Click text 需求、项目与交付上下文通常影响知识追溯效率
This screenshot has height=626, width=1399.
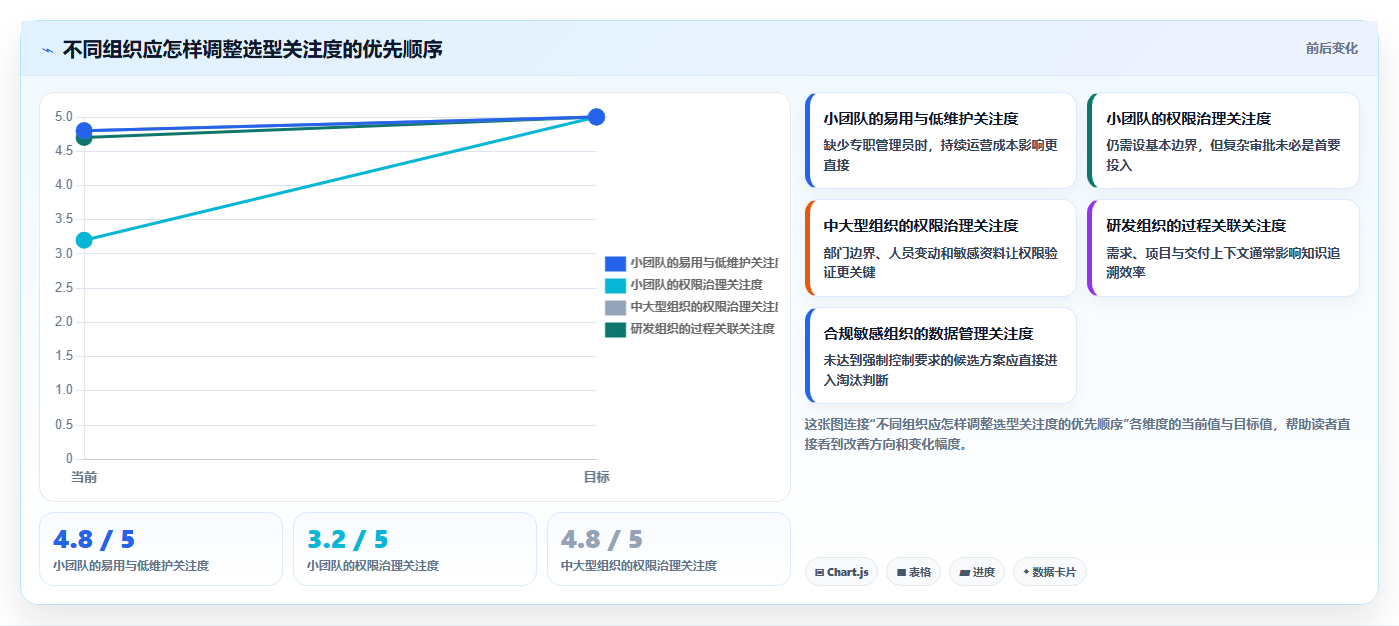tap(1223, 263)
